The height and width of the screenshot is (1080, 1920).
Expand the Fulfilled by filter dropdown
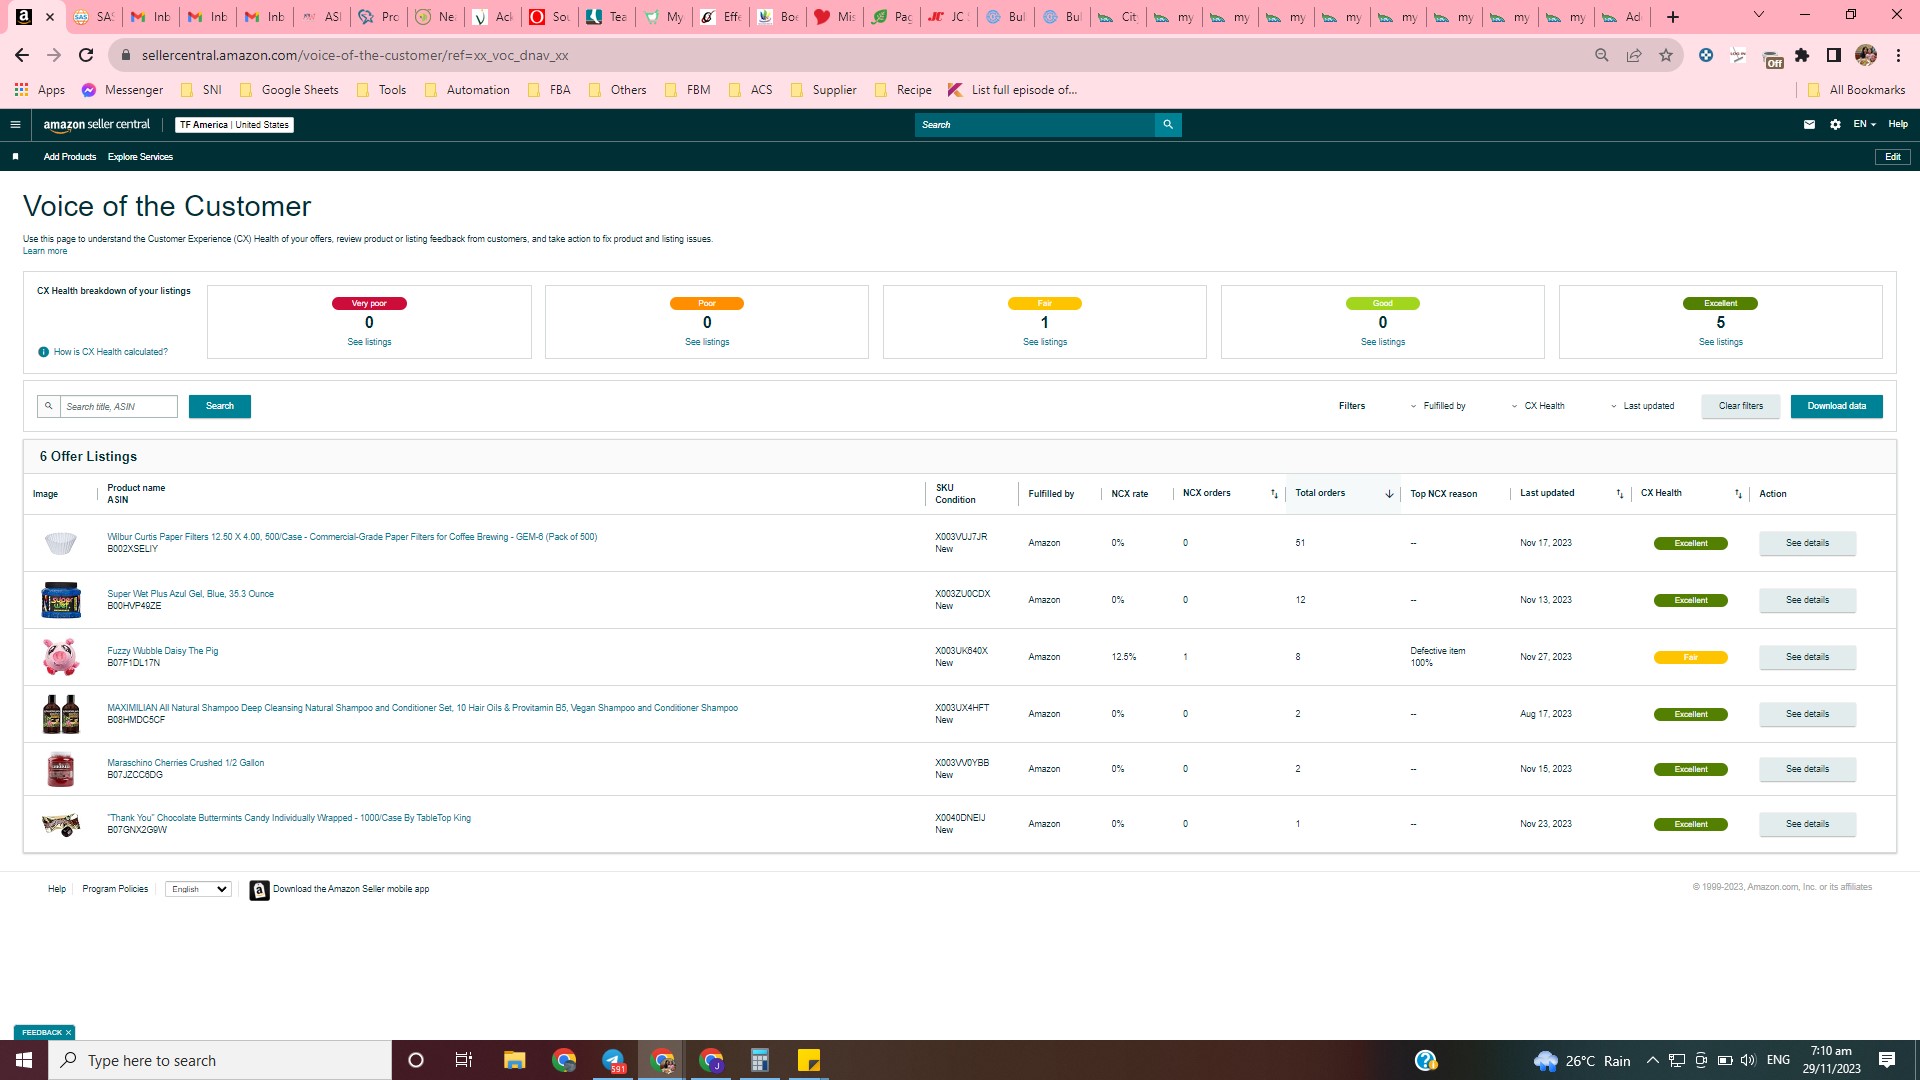[1438, 406]
